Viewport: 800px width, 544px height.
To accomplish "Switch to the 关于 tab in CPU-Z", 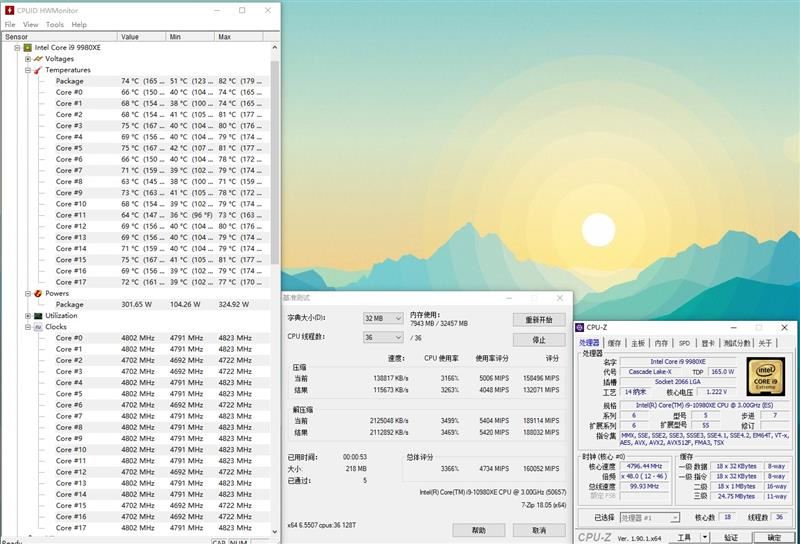I will 765,343.
